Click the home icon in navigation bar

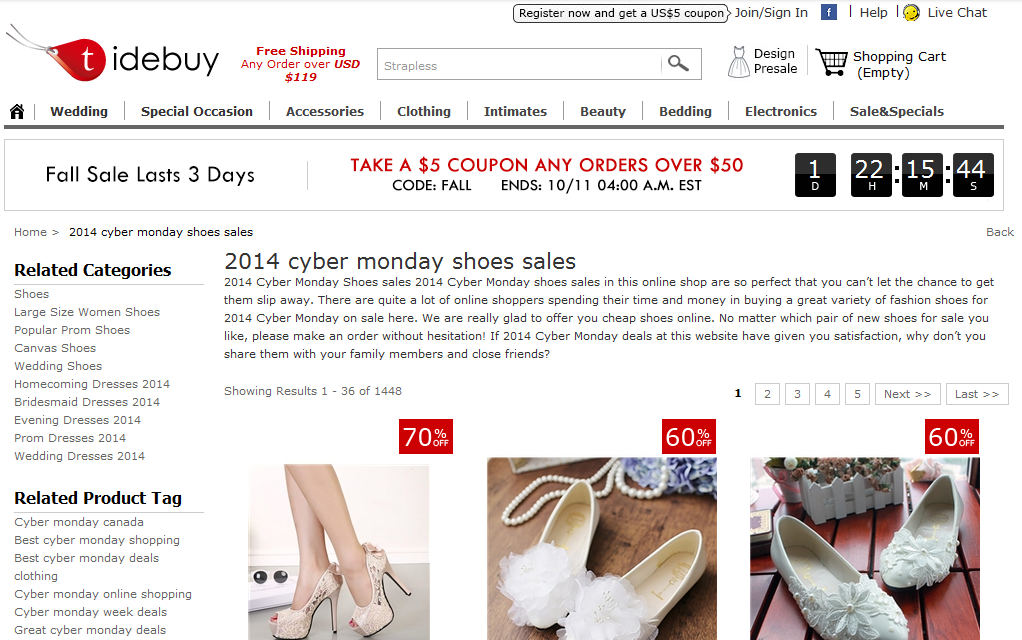pos(17,111)
